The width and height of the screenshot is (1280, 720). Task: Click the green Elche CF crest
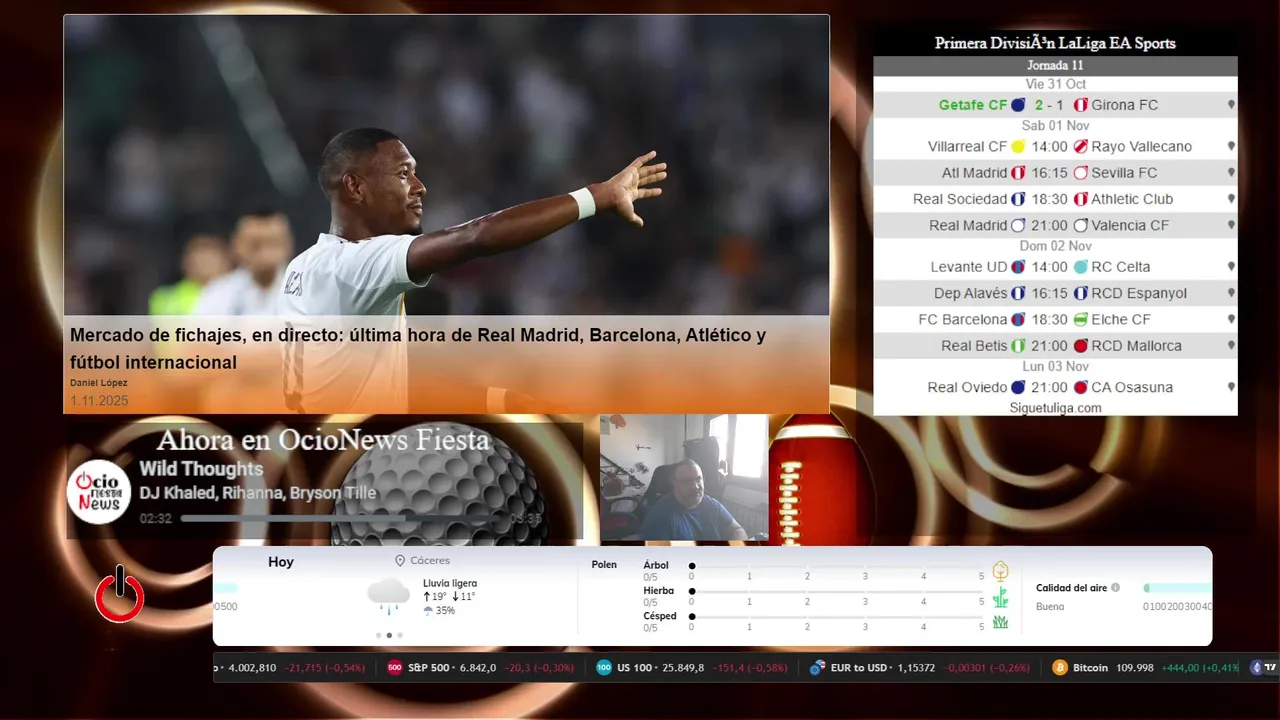(1080, 320)
